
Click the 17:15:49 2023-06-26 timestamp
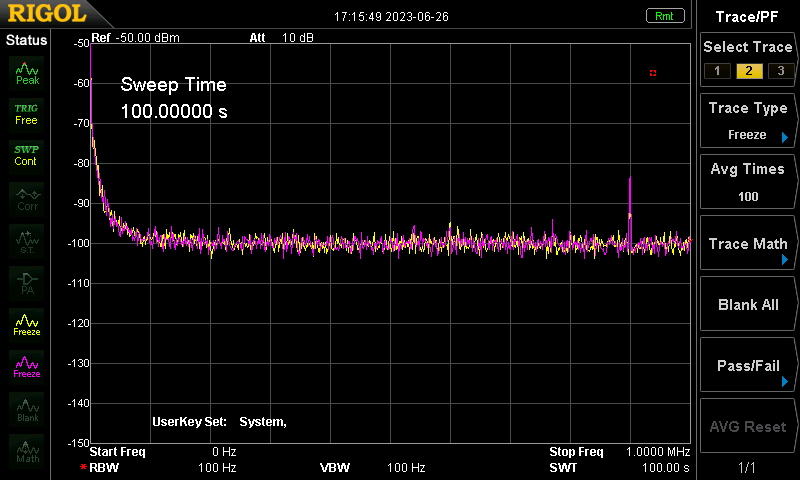[x=391, y=17]
